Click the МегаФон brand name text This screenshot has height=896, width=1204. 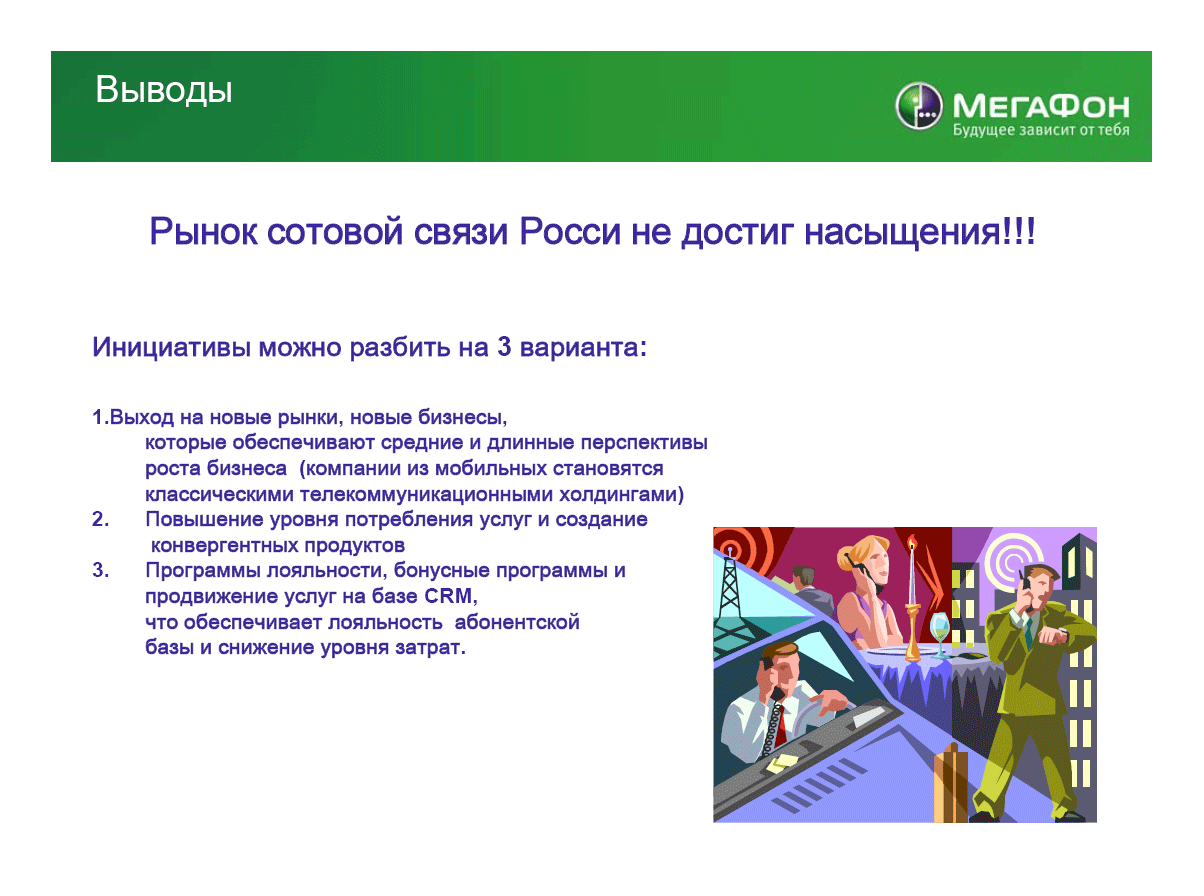pos(1040,106)
